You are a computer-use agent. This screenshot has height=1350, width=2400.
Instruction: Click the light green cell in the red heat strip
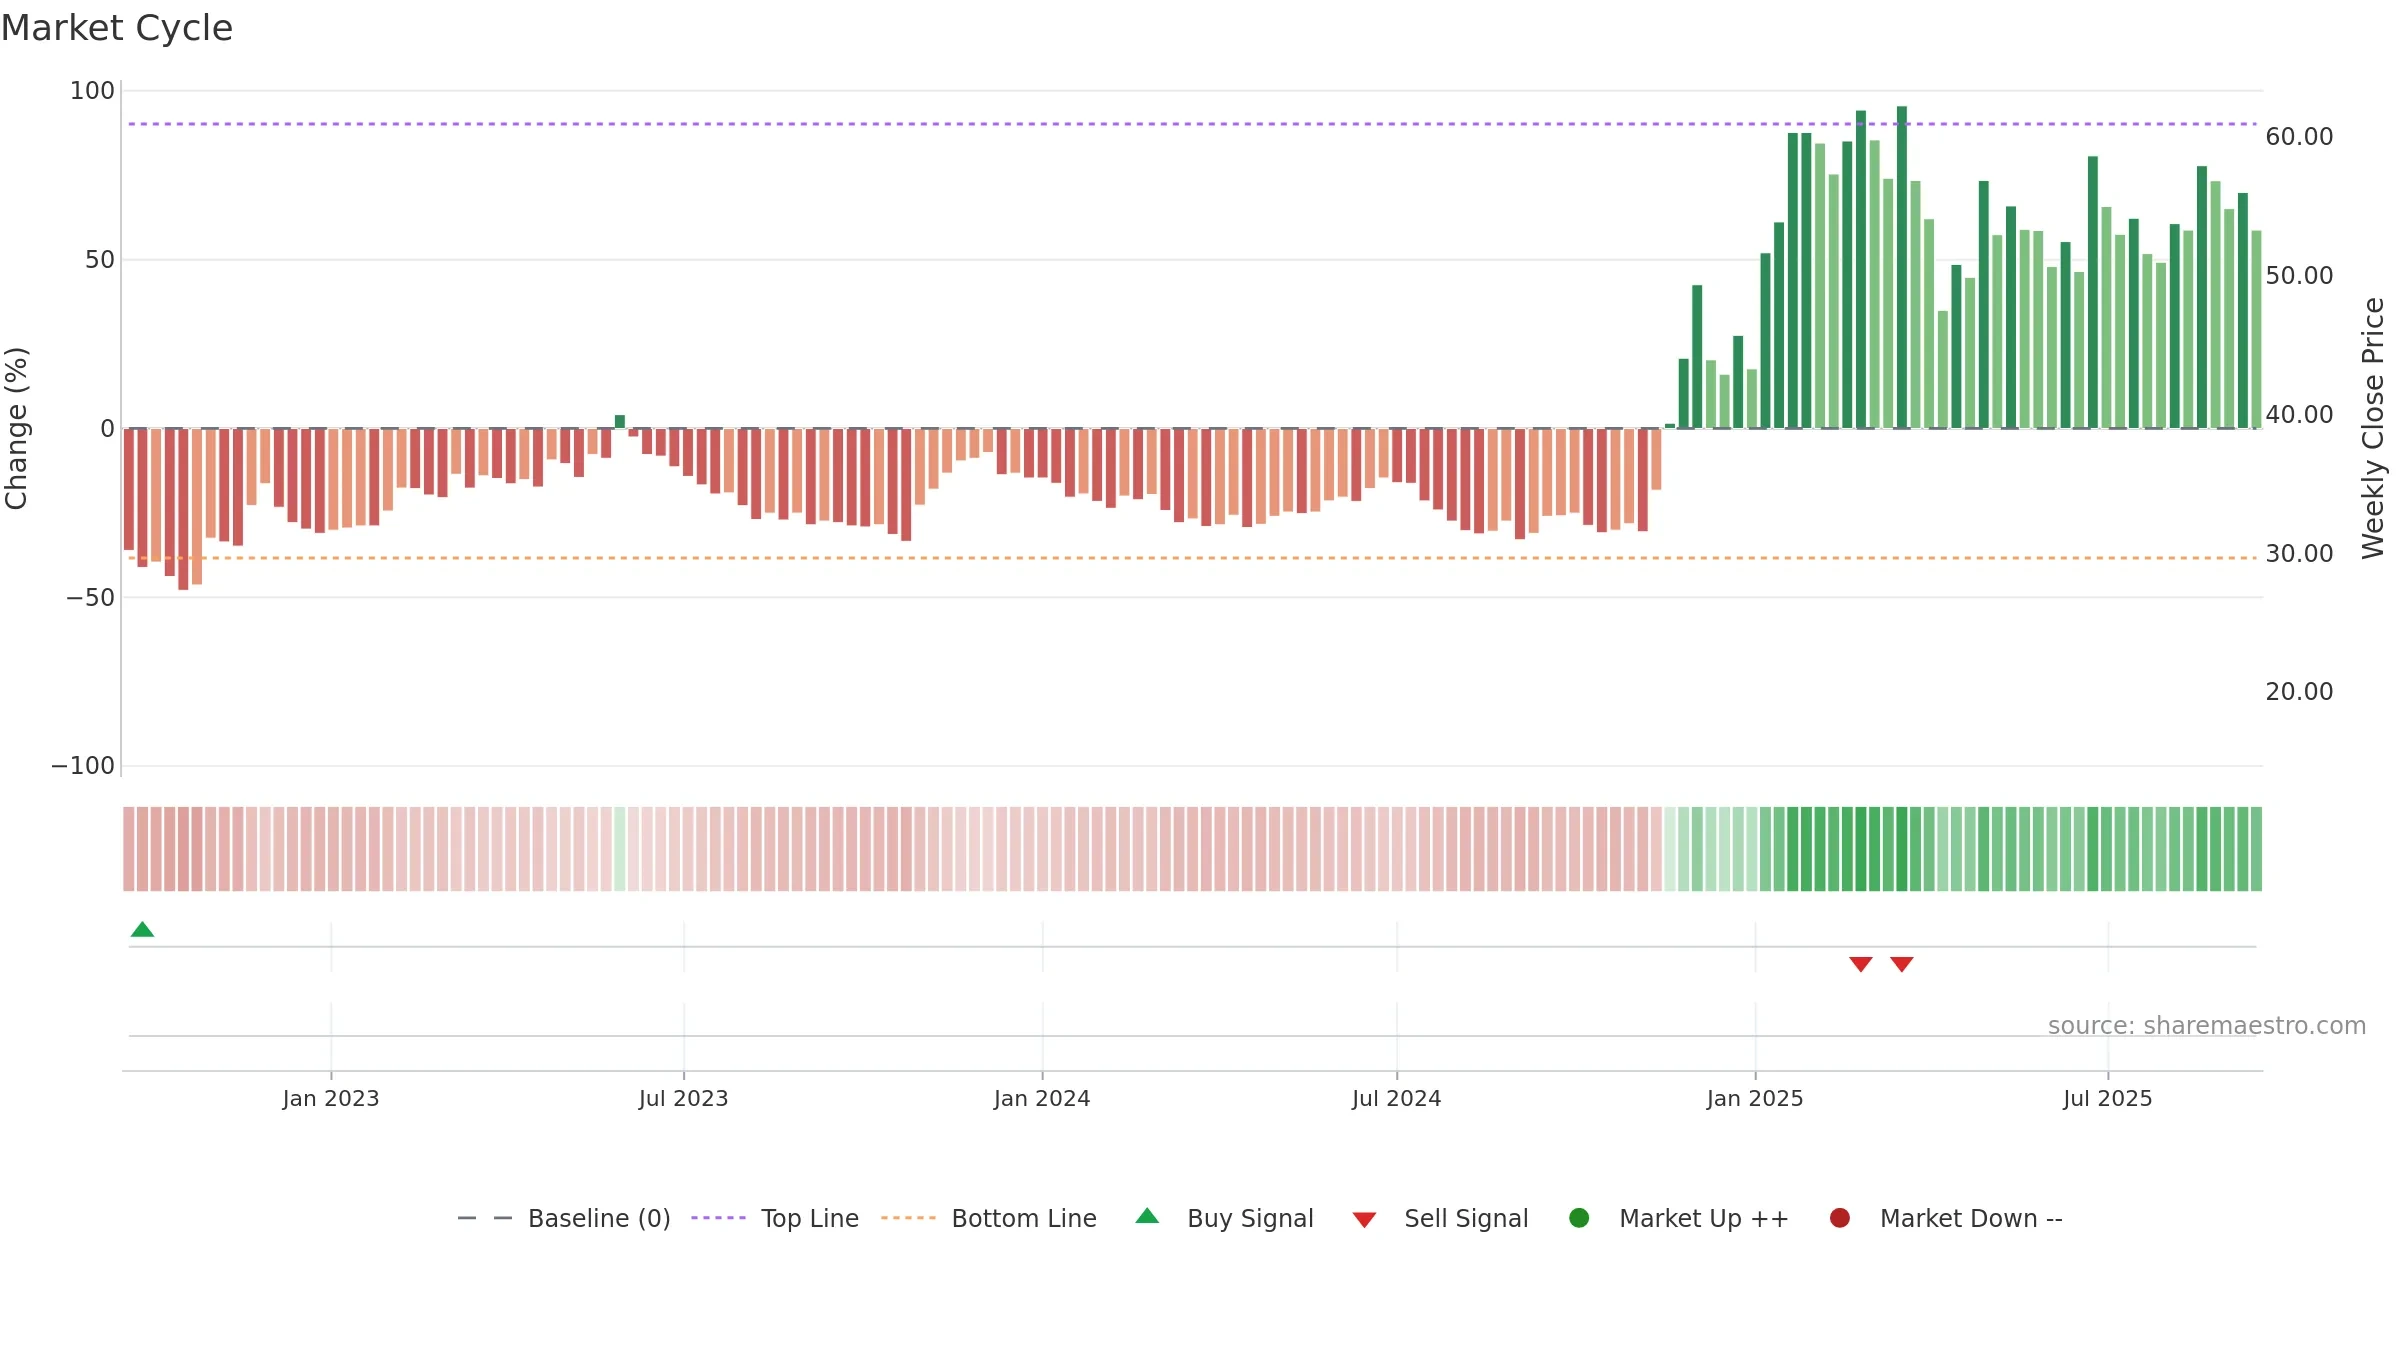pos(620,849)
